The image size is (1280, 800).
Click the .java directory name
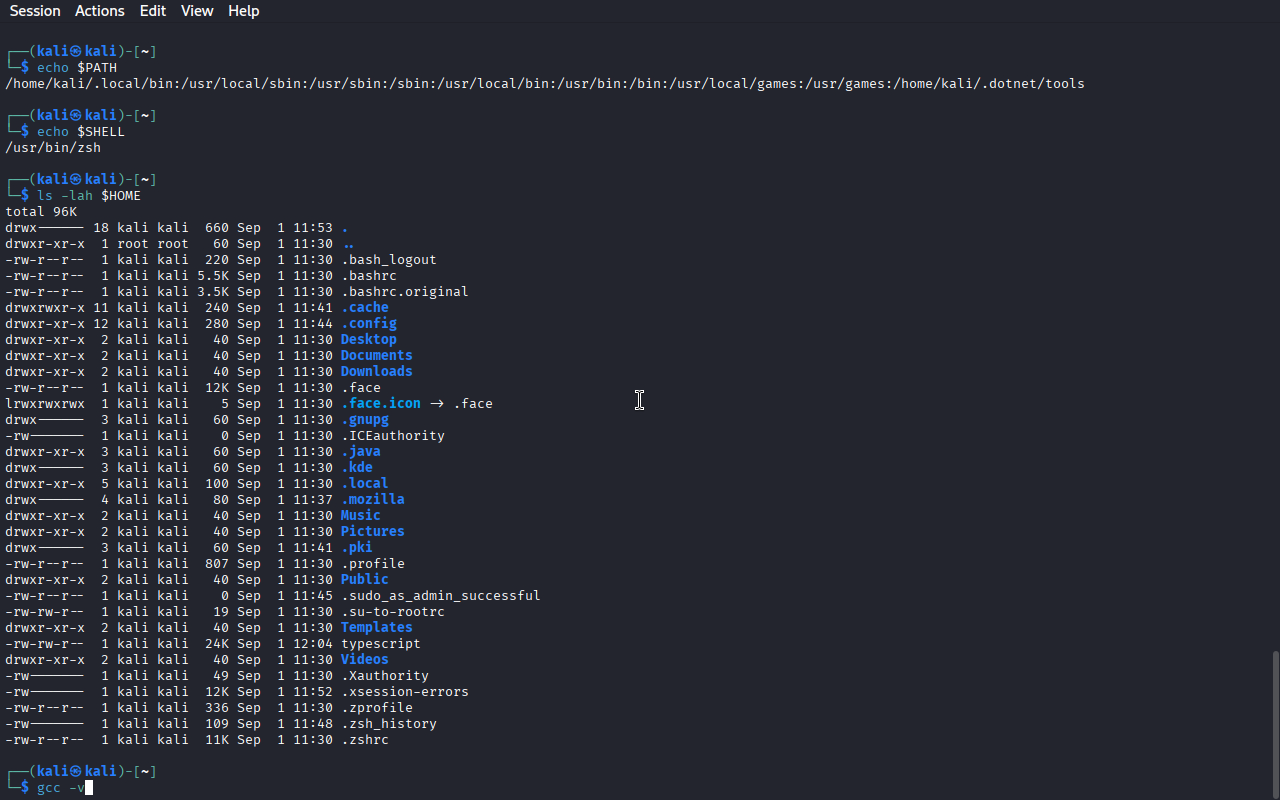coord(361,452)
